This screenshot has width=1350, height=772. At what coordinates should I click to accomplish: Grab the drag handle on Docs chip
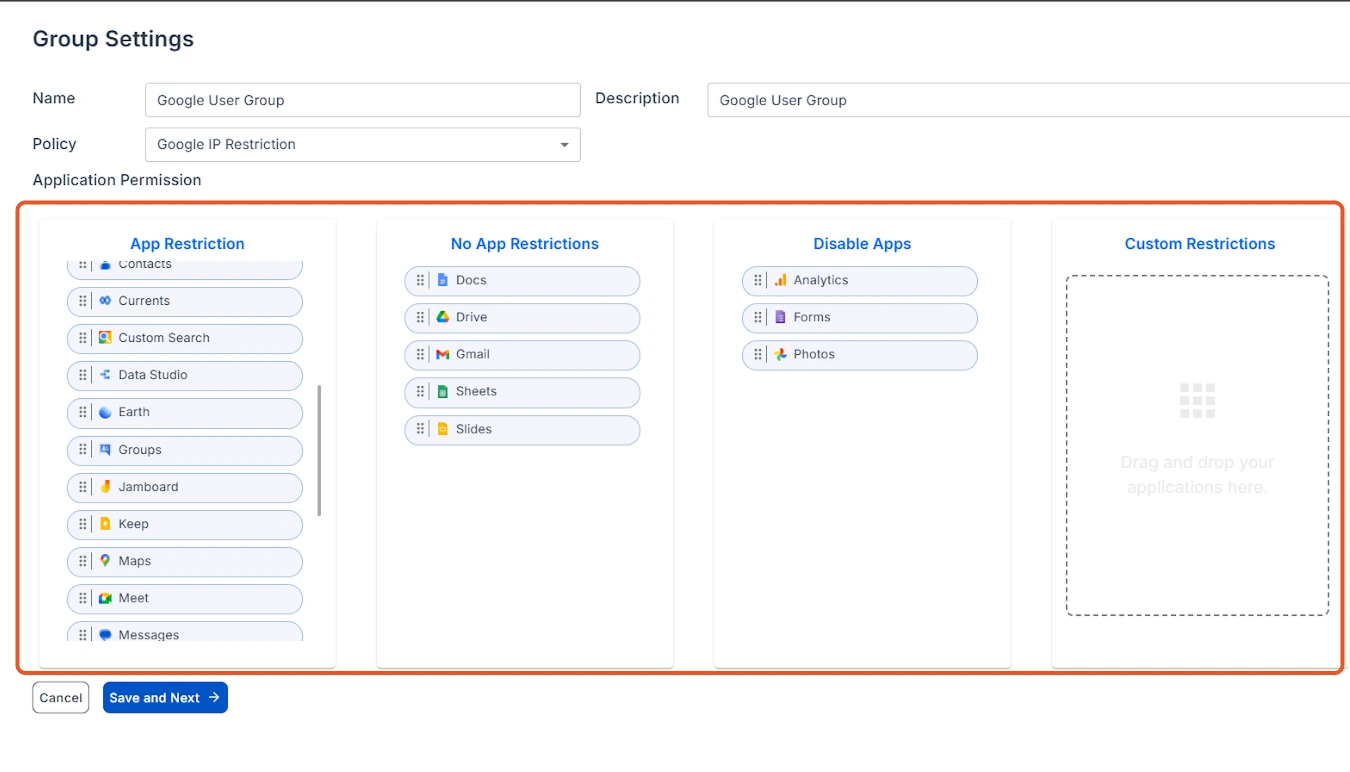(x=421, y=280)
